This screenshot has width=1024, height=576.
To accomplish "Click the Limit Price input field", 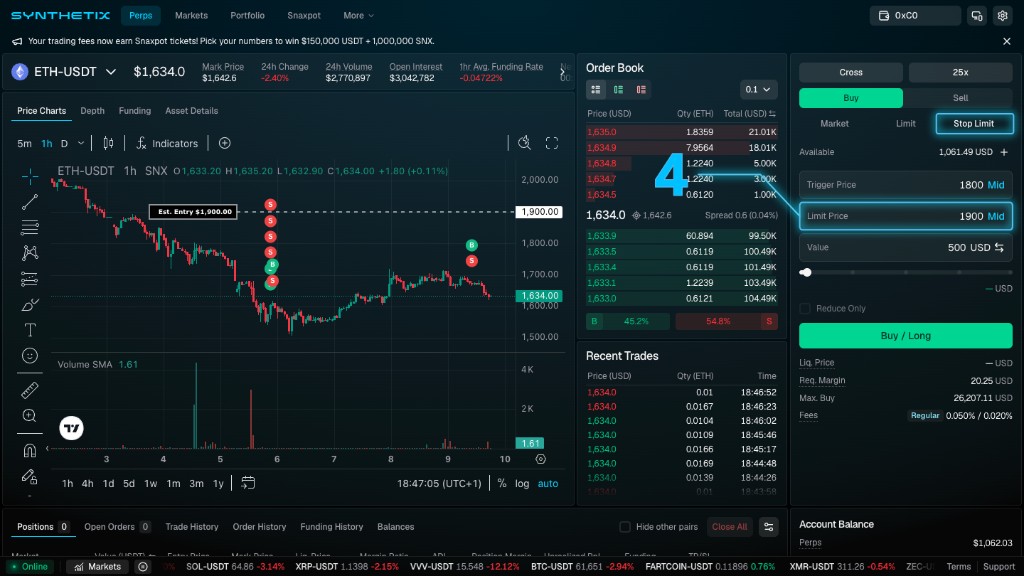I will [906, 216].
